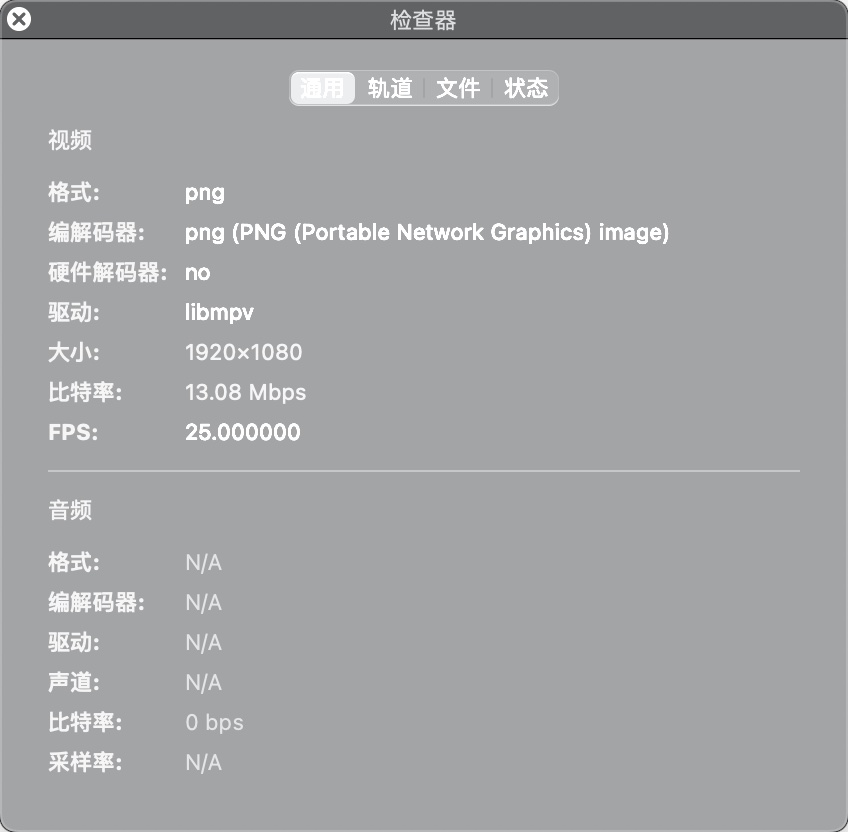Click the FPS label
Image resolution: width=848 pixels, height=832 pixels.
click(x=73, y=433)
